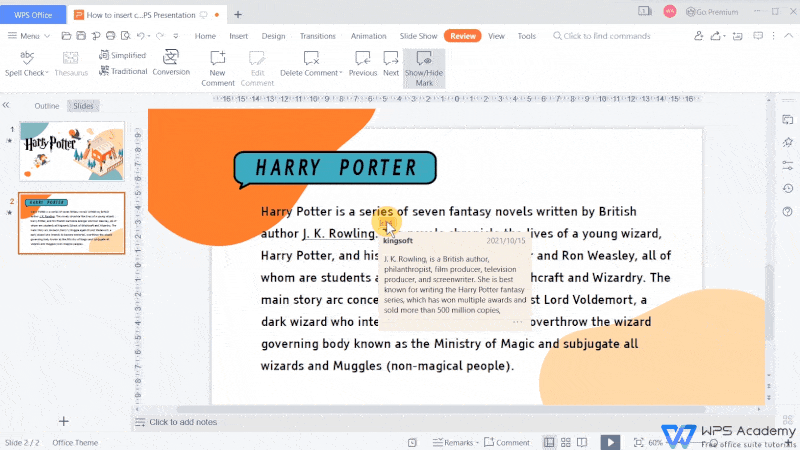Image resolution: width=800 pixels, height=450 pixels.
Task: Start slideshow with play button
Action: [610, 442]
